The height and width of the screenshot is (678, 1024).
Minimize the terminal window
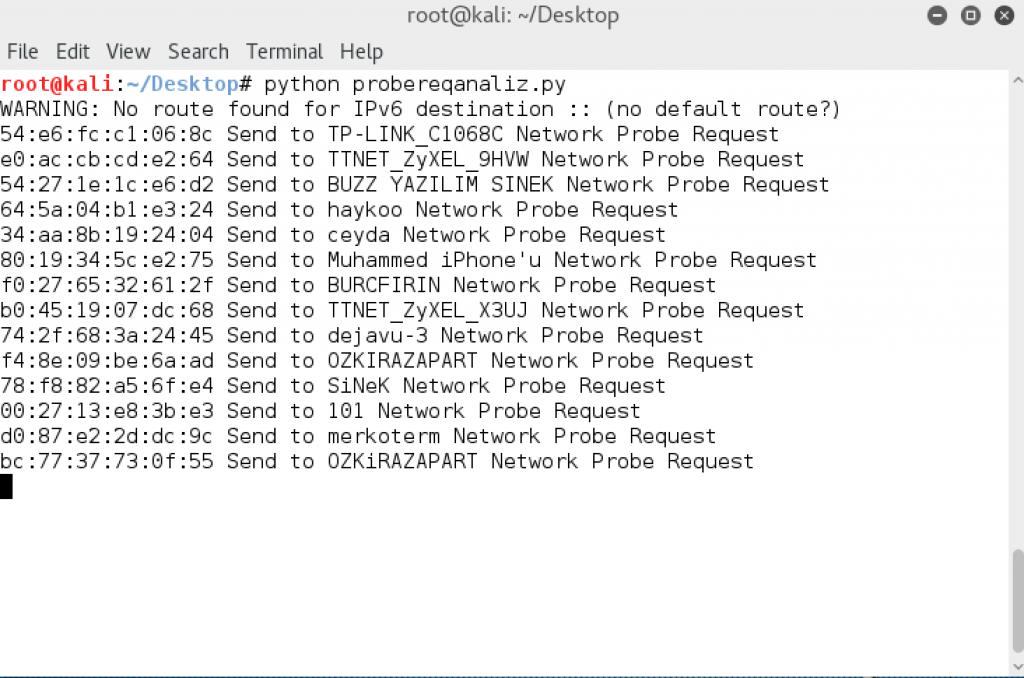coord(937,16)
